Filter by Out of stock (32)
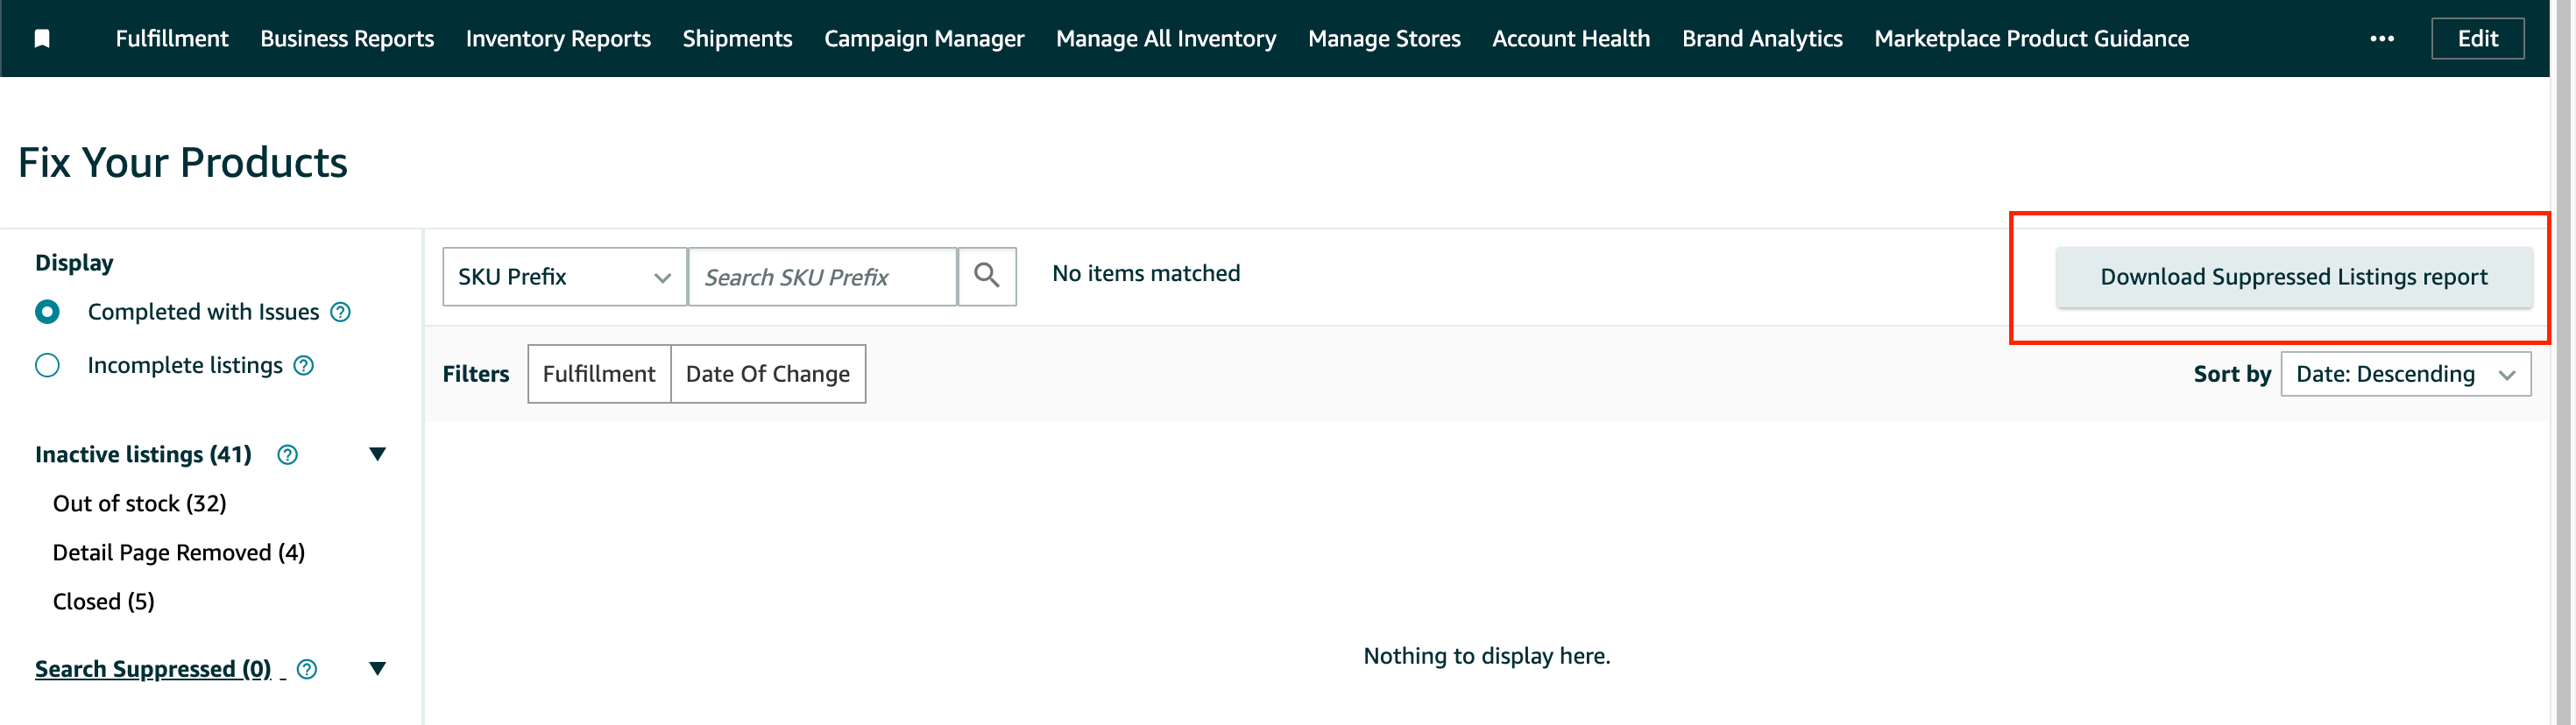 coord(139,504)
